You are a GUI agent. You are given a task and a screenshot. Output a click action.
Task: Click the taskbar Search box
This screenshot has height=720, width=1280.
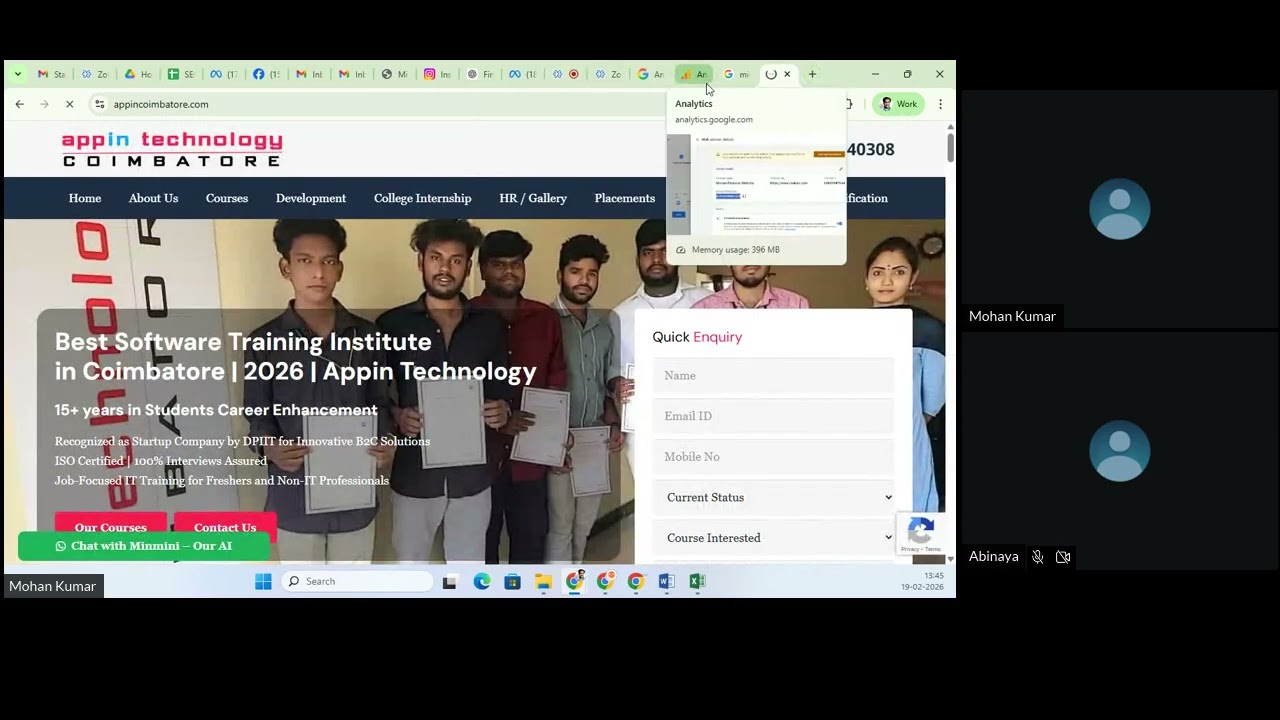358,581
